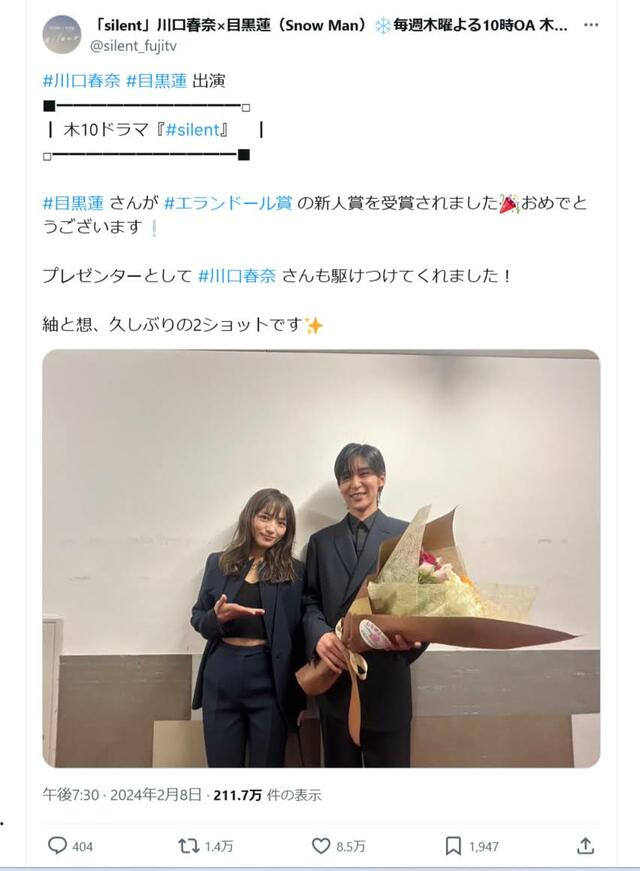This screenshot has width=640, height=871.
Task: Open the silent_fujitv profile avatar
Action: click(62, 34)
